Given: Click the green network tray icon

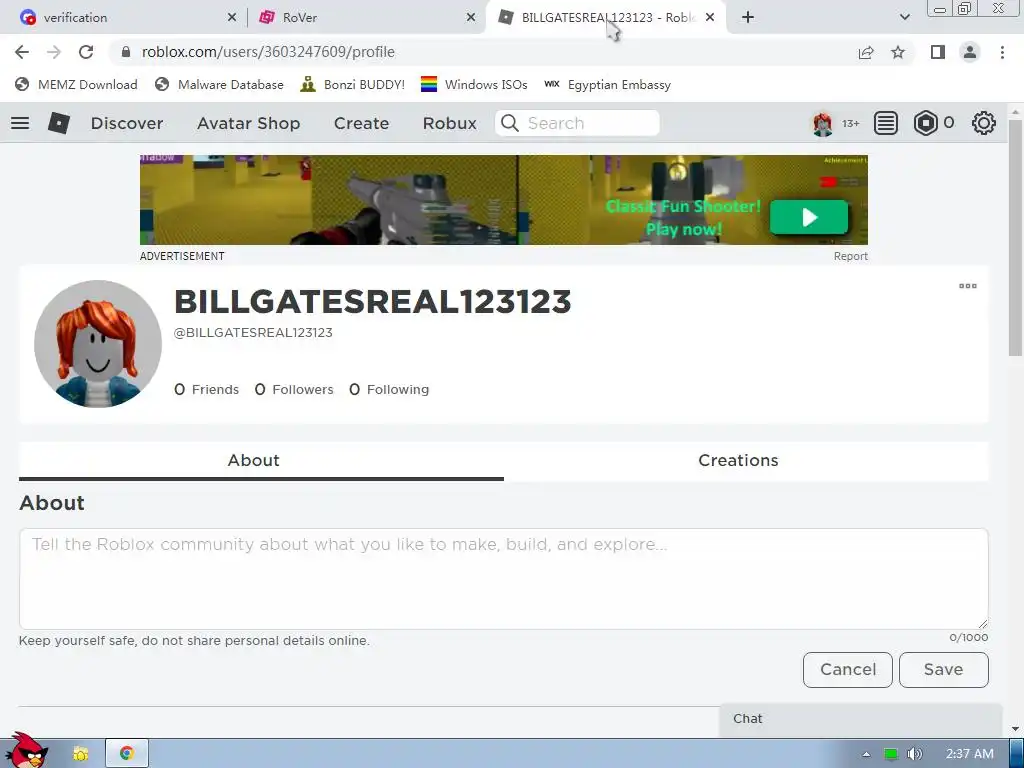Looking at the screenshot, I should (x=891, y=754).
